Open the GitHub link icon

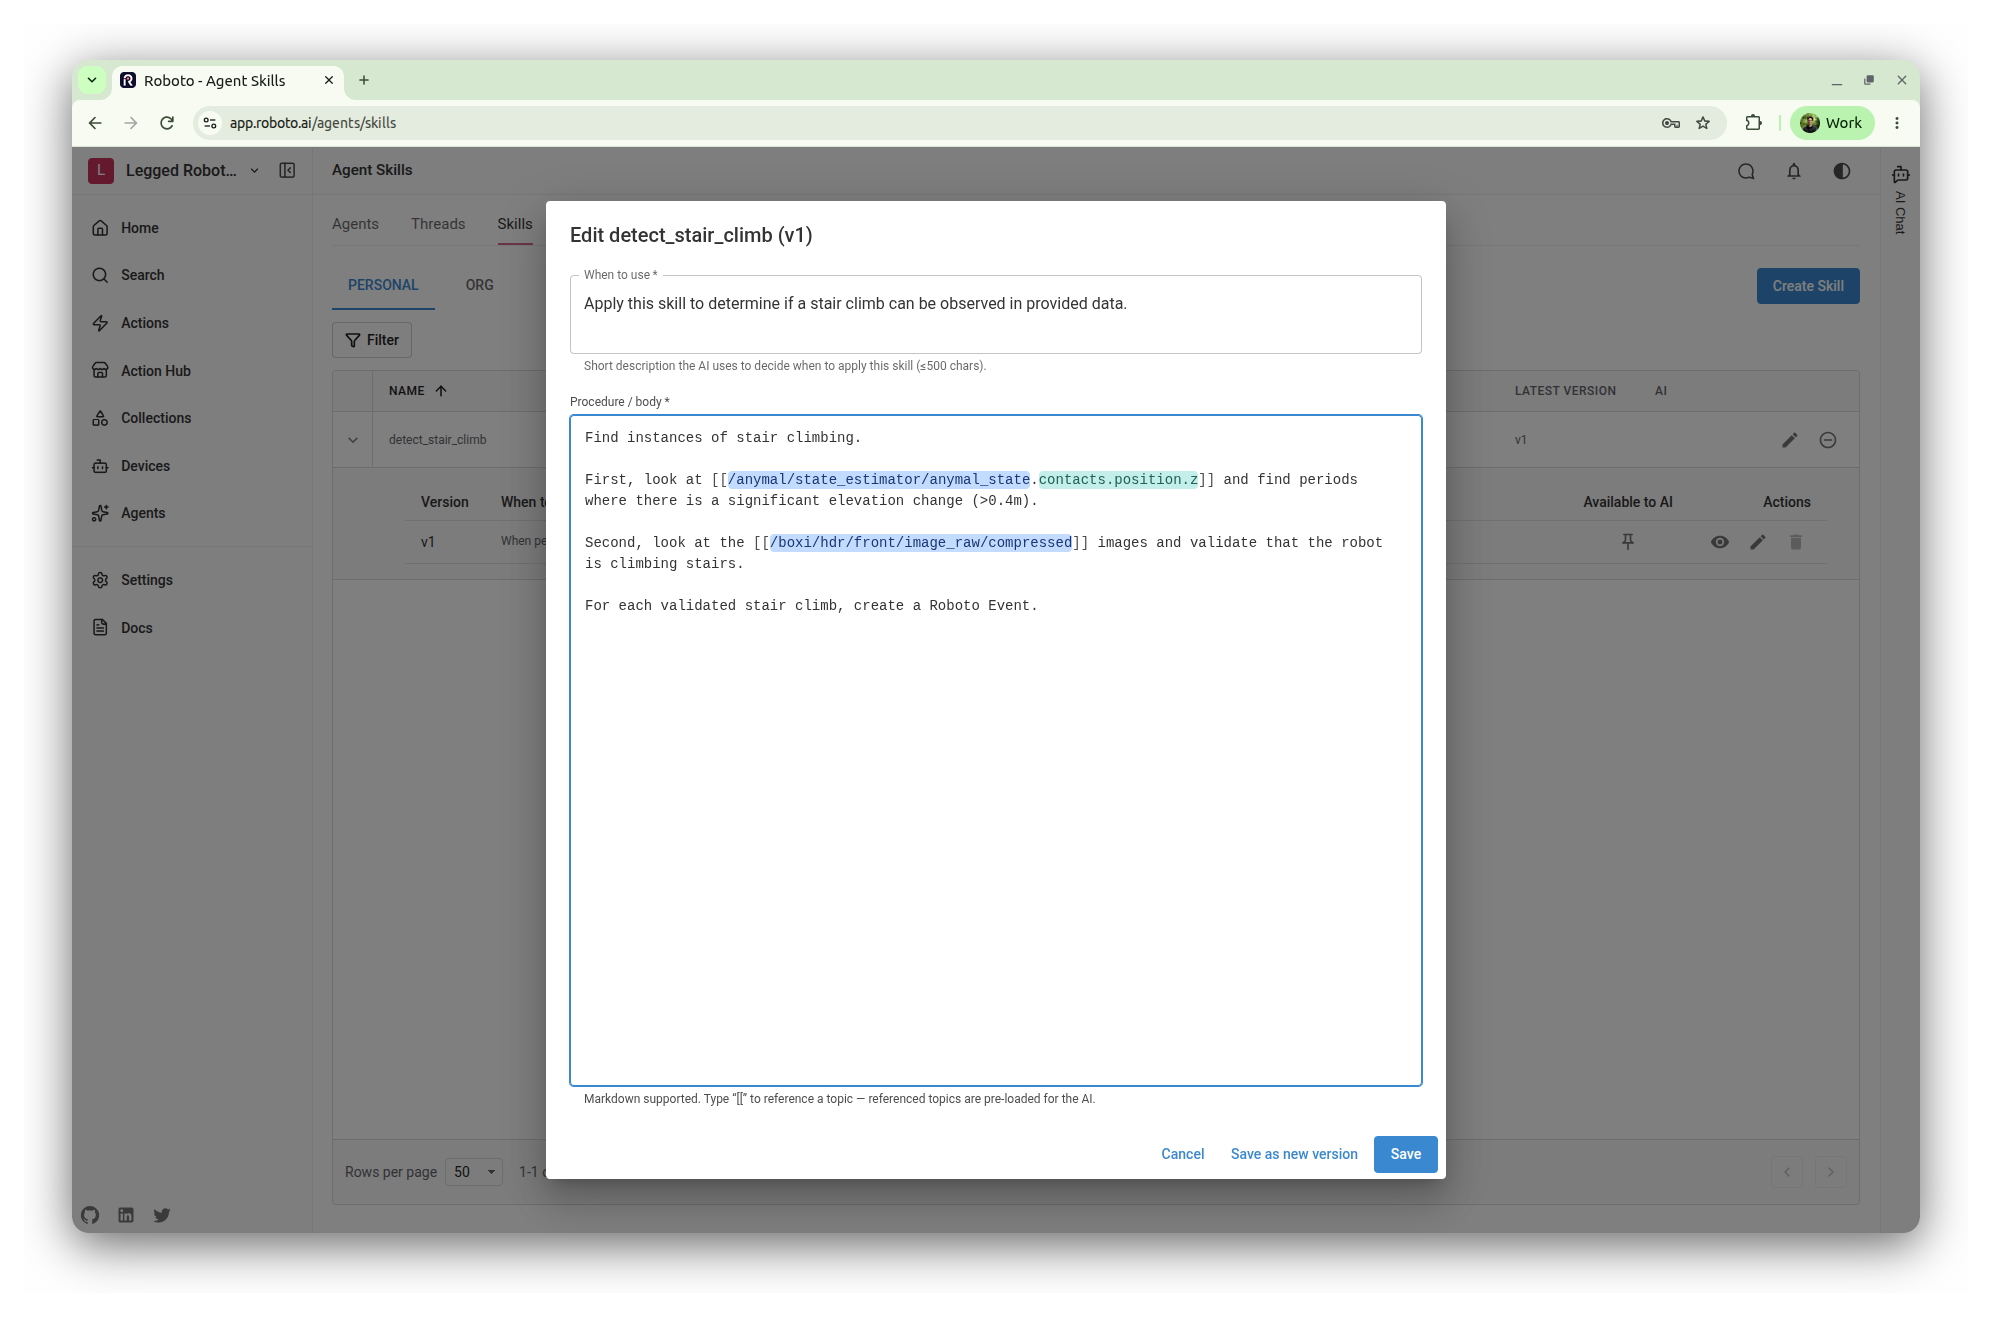[90, 1215]
